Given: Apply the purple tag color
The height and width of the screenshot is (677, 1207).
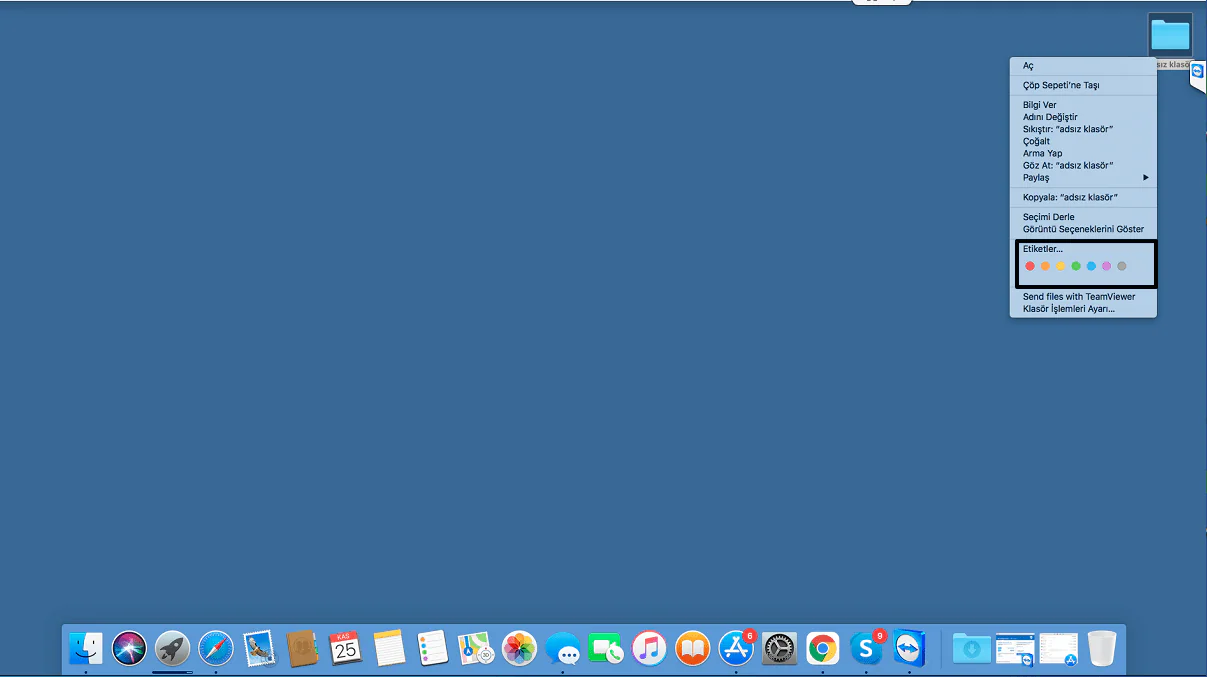Looking at the screenshot, I should coord(1106,266).
